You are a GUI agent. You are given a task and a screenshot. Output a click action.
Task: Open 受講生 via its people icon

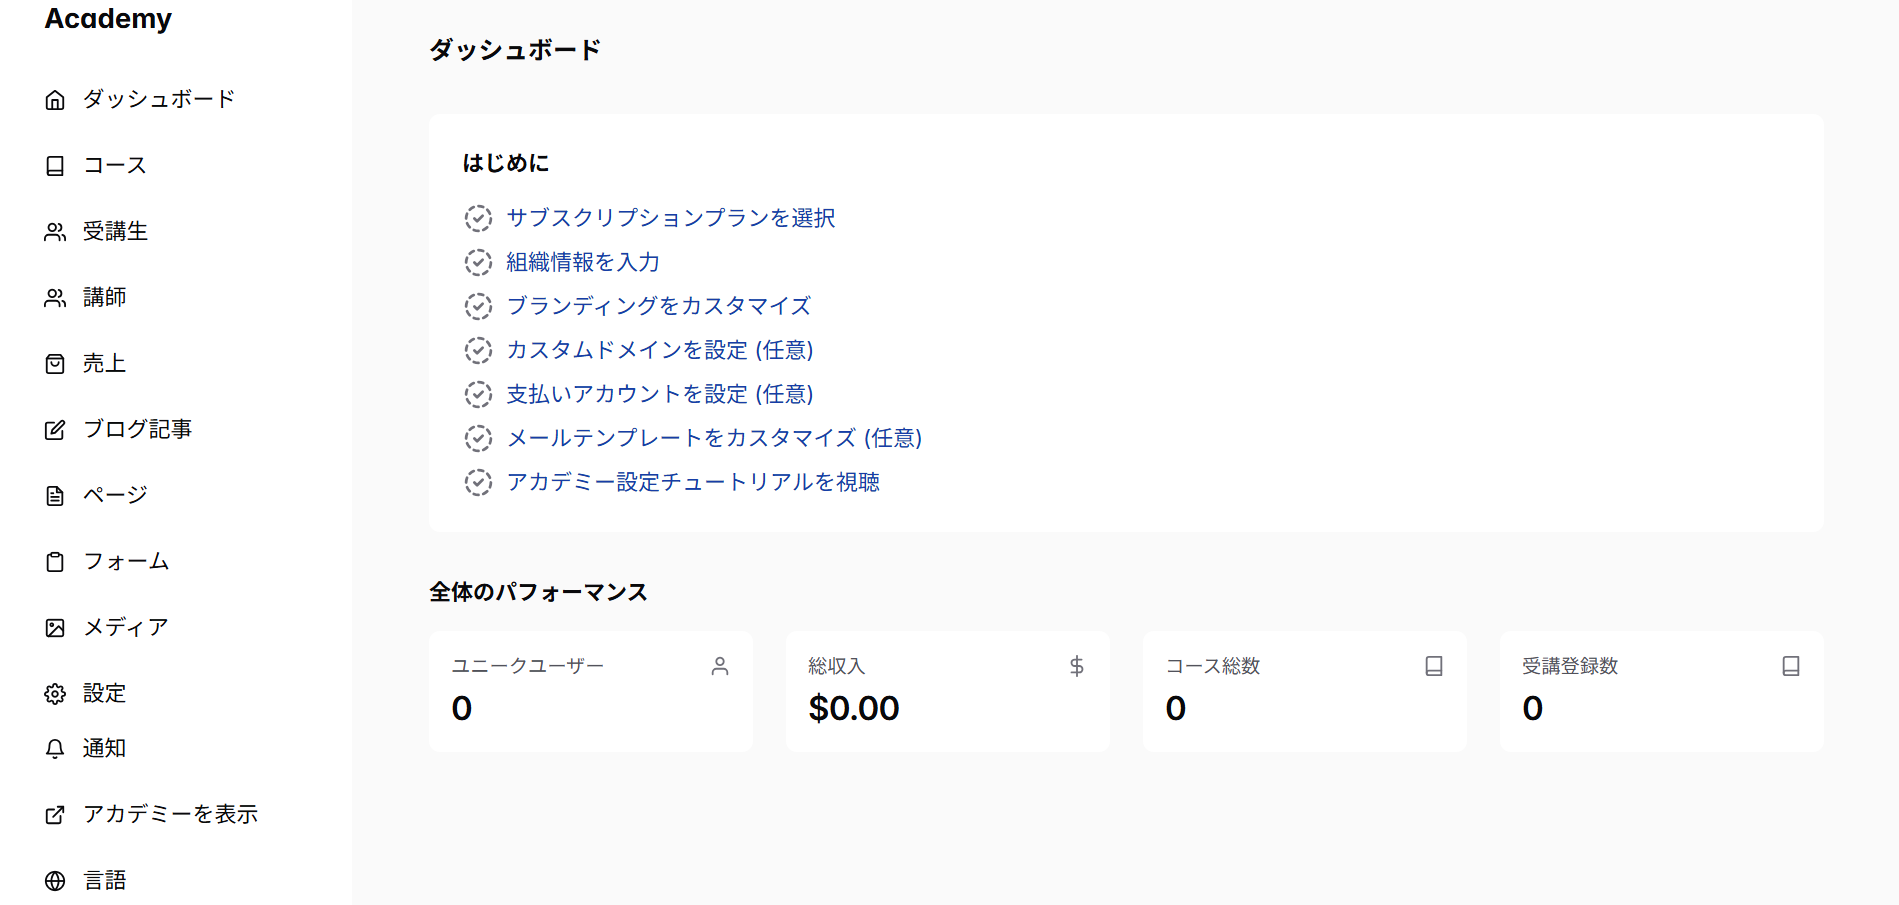[55, 231]
